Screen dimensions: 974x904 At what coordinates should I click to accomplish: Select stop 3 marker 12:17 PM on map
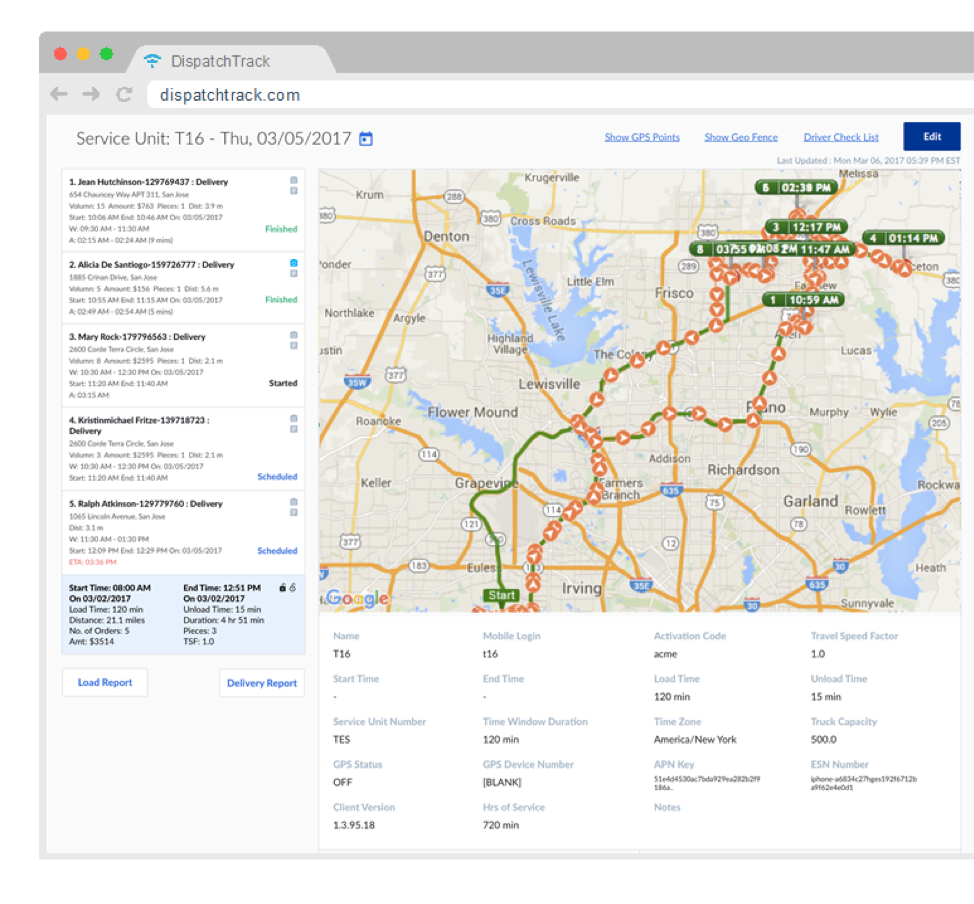tap(807, 227)
